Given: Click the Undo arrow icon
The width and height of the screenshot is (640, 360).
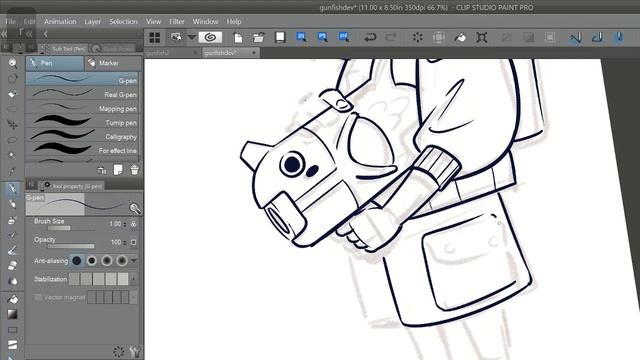Looking at the screenshot, I should [x=370, y=38].
